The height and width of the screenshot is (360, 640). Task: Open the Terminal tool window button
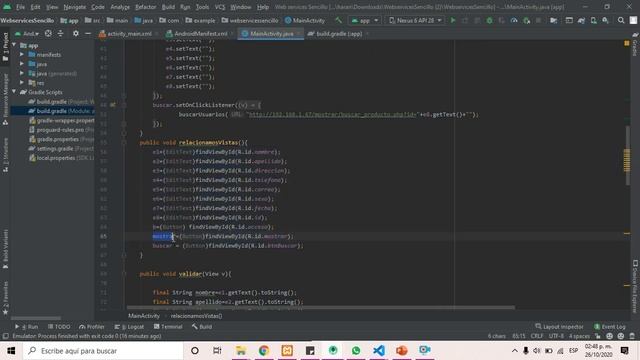(168, 327)
